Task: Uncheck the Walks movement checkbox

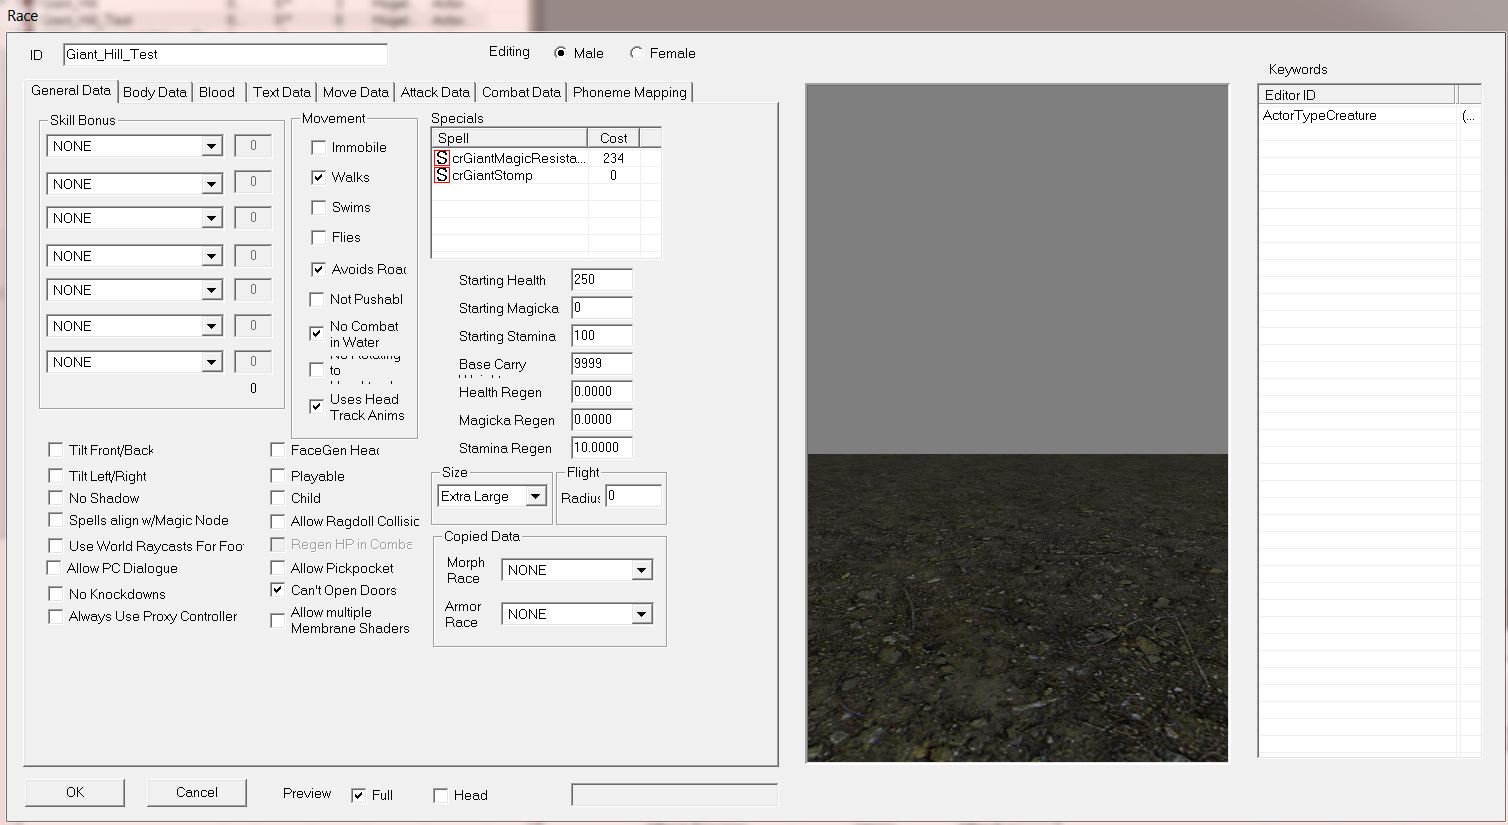Action: (319, 177)
